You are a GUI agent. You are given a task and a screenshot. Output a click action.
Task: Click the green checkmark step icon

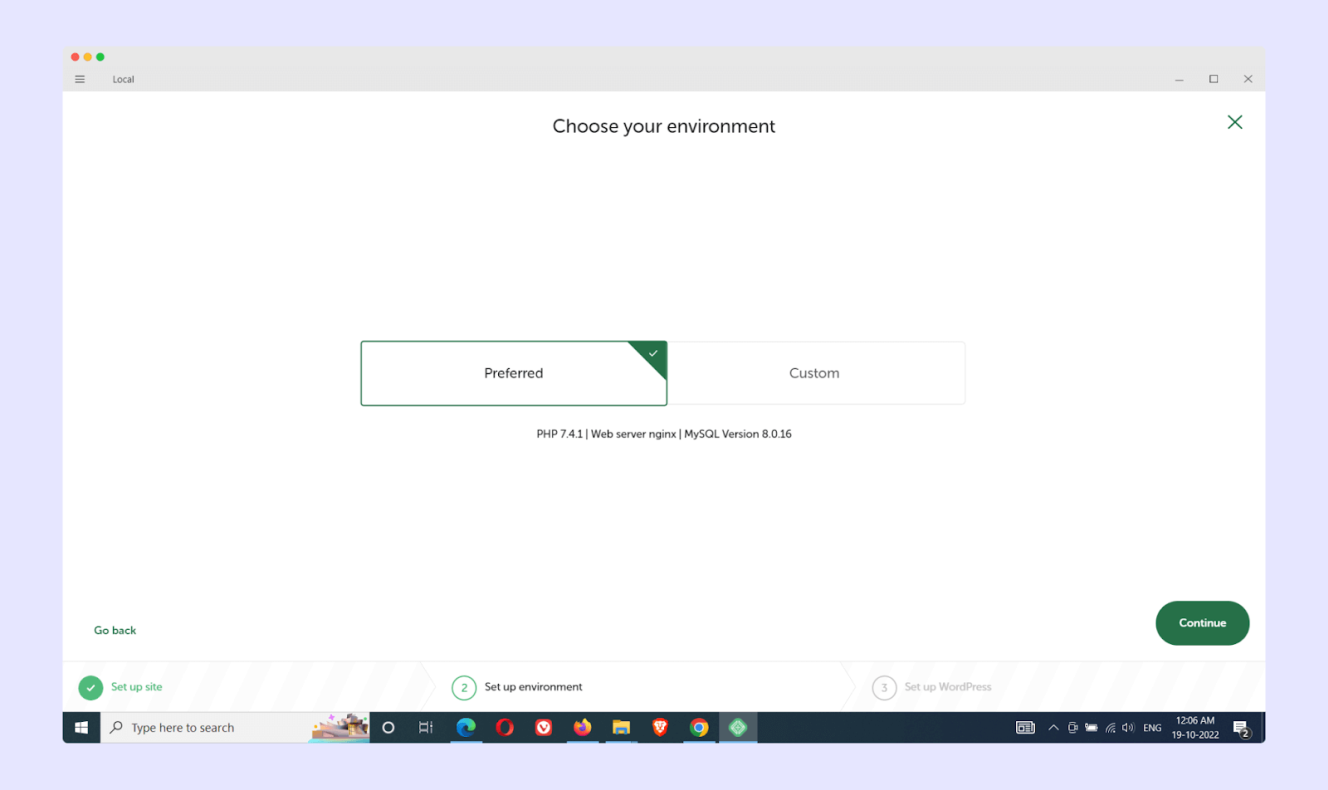click(x=91, y=687)
